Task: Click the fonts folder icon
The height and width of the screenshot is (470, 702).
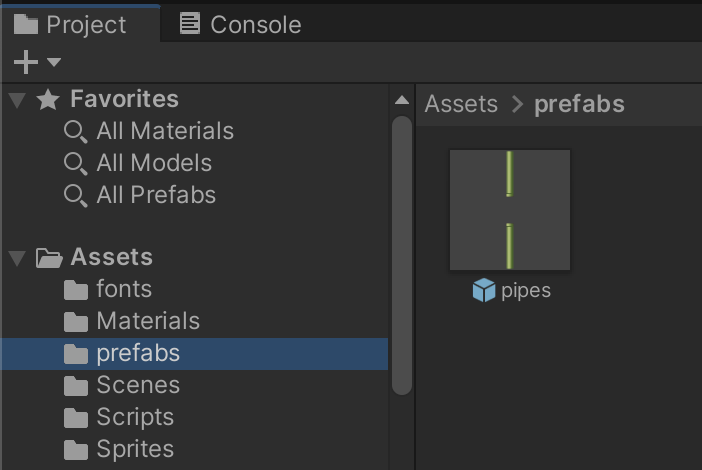Action: coord(76,290)
